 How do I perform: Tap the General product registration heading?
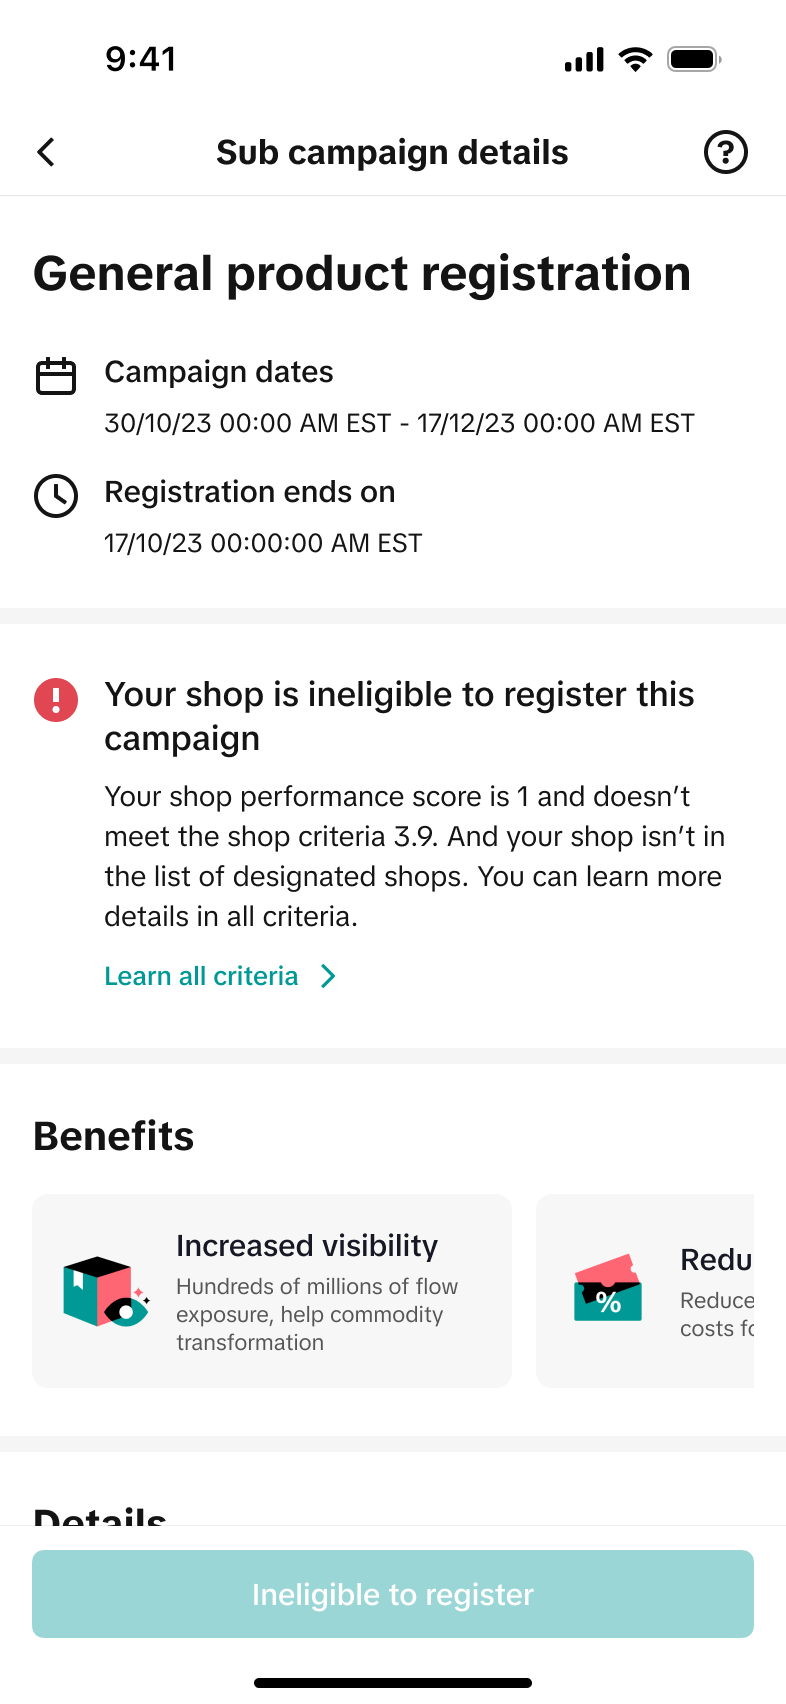point(362,274)
